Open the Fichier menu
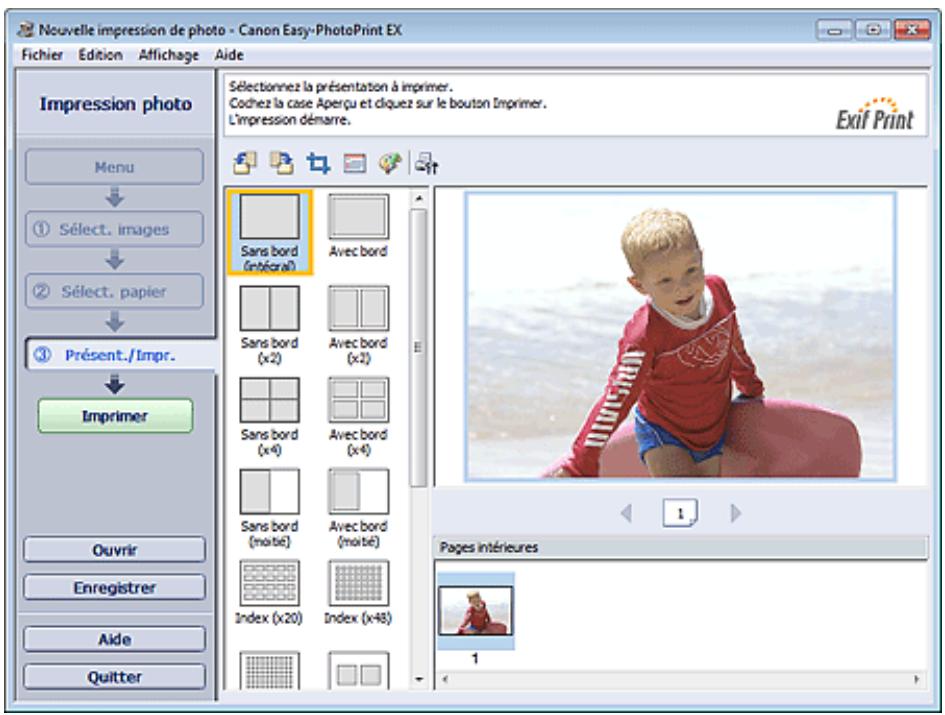945x715 pixels. (x=42, y=55)
